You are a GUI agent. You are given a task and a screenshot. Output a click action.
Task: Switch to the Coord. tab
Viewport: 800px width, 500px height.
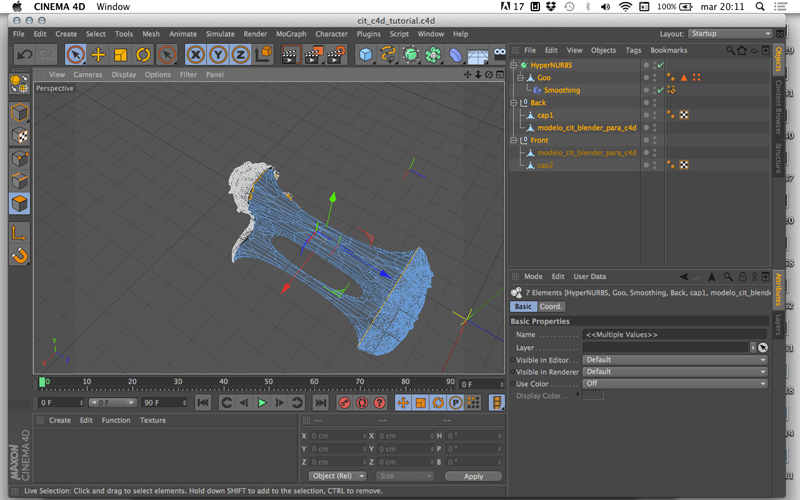point(551,307)
